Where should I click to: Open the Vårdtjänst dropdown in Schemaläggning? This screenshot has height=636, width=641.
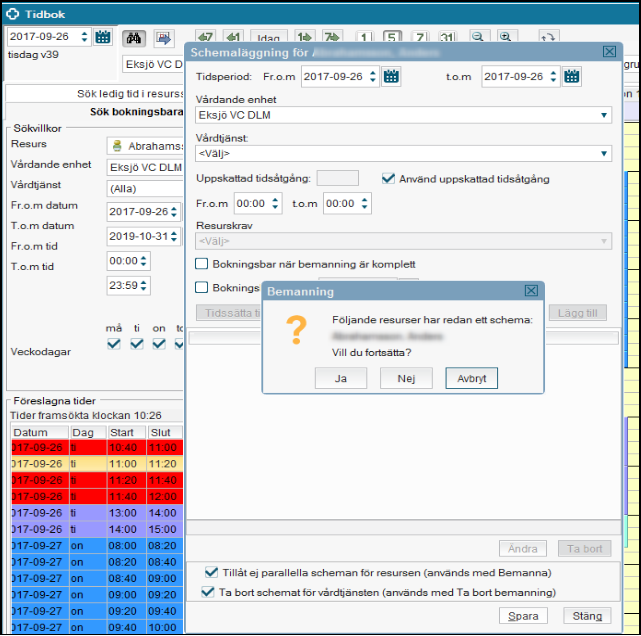click(604, 153)
